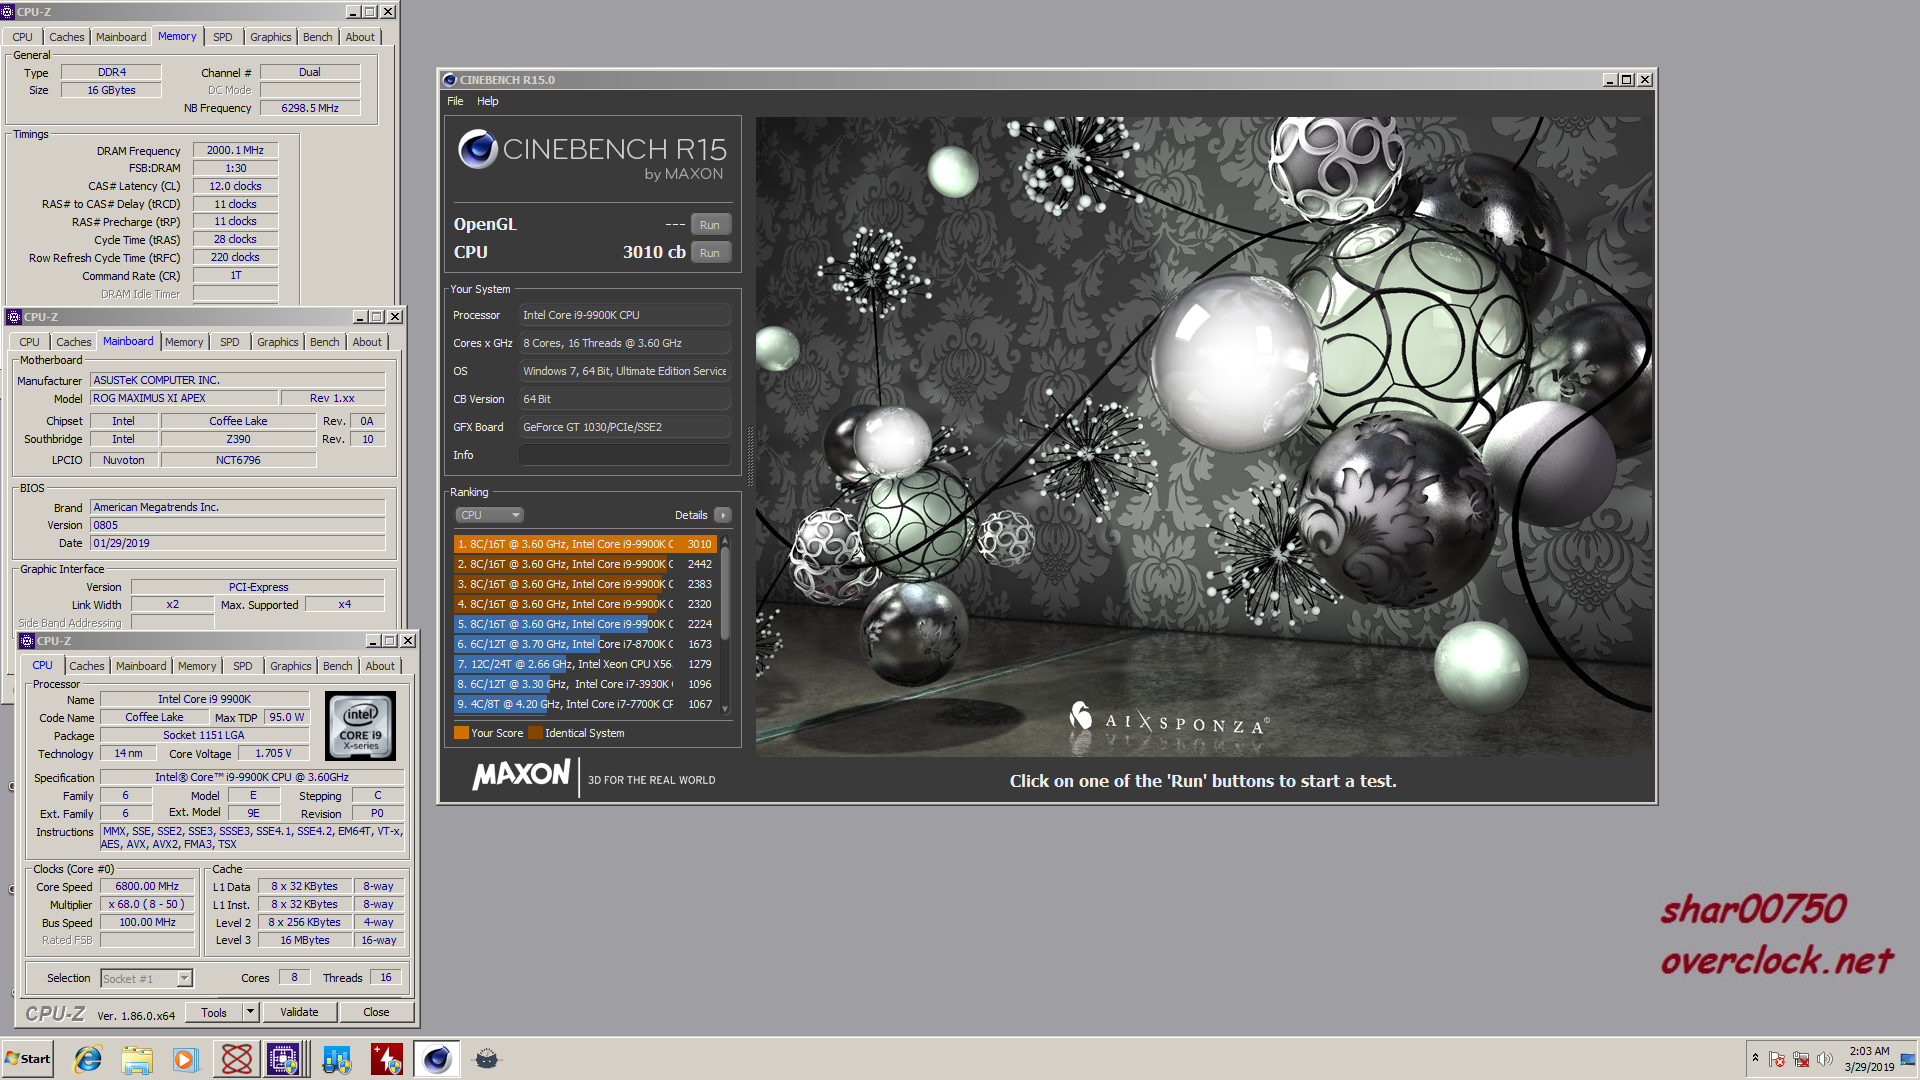This screenshot has width=1920, height=1080.
Task: Switch to Cinebench taskbar icon
Action: coord(436,1059)
